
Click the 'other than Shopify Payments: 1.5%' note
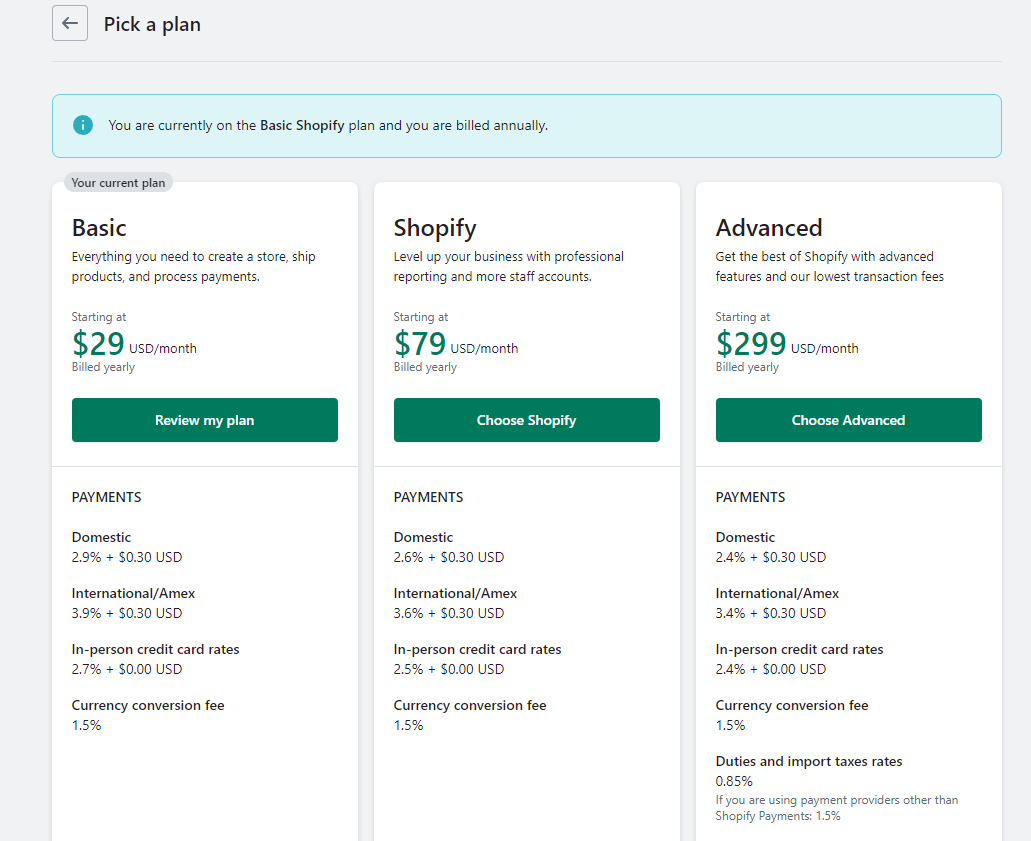[836, 807]
